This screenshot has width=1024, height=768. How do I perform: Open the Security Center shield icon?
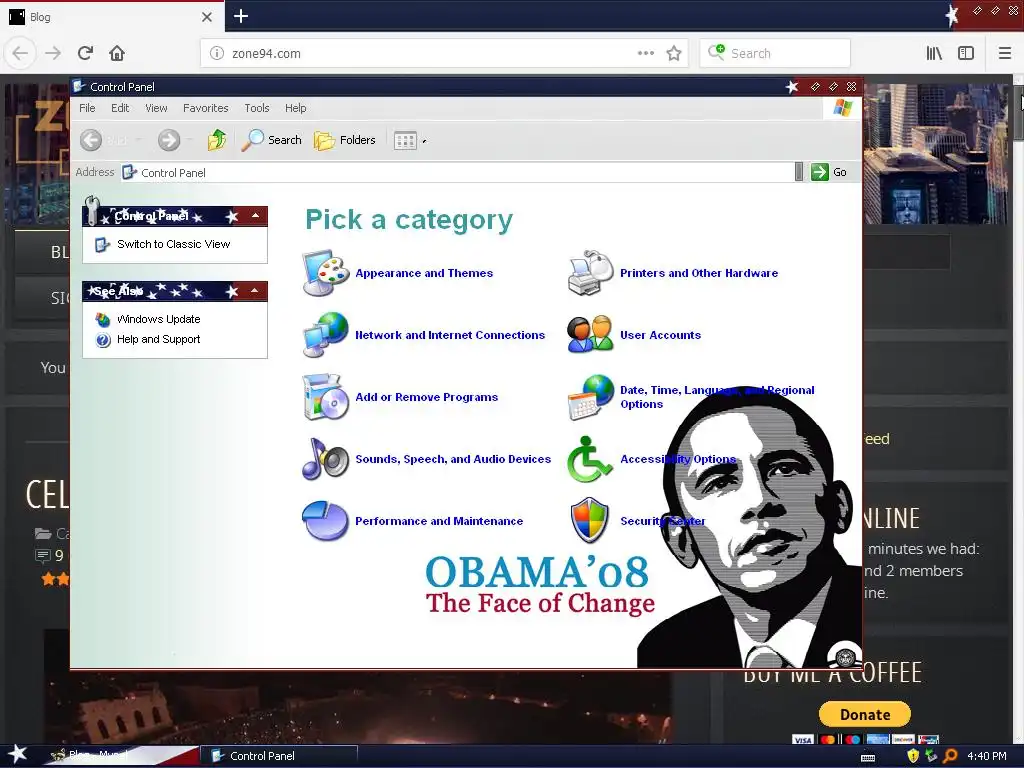(x=590, y=520)
